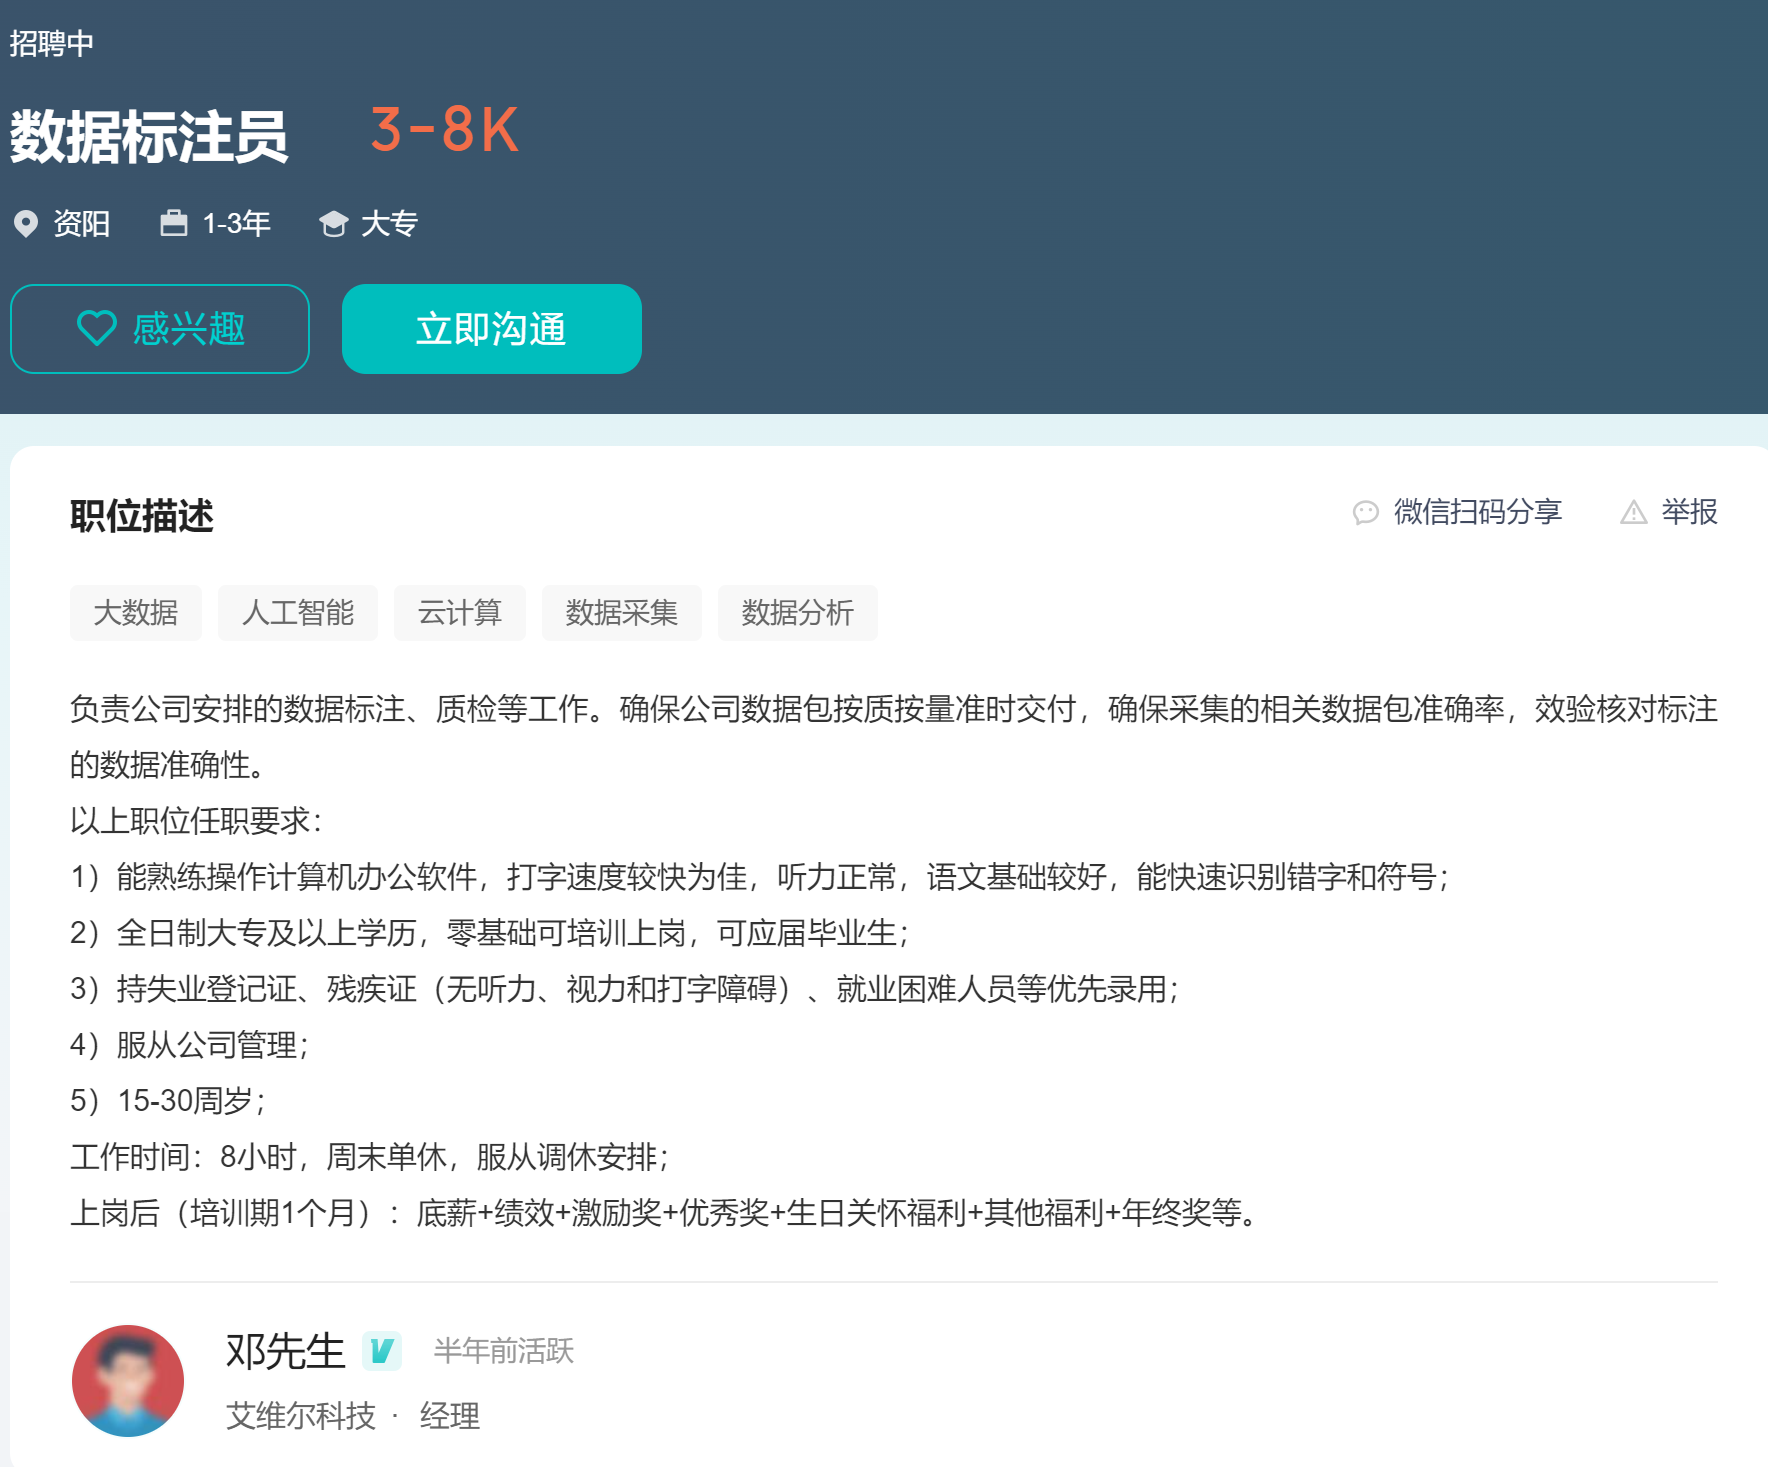Image resolution: width=1768 pixels, height=1467 pixels.
Task: Click the recruiter name 邓先生
Action: 283,1351
